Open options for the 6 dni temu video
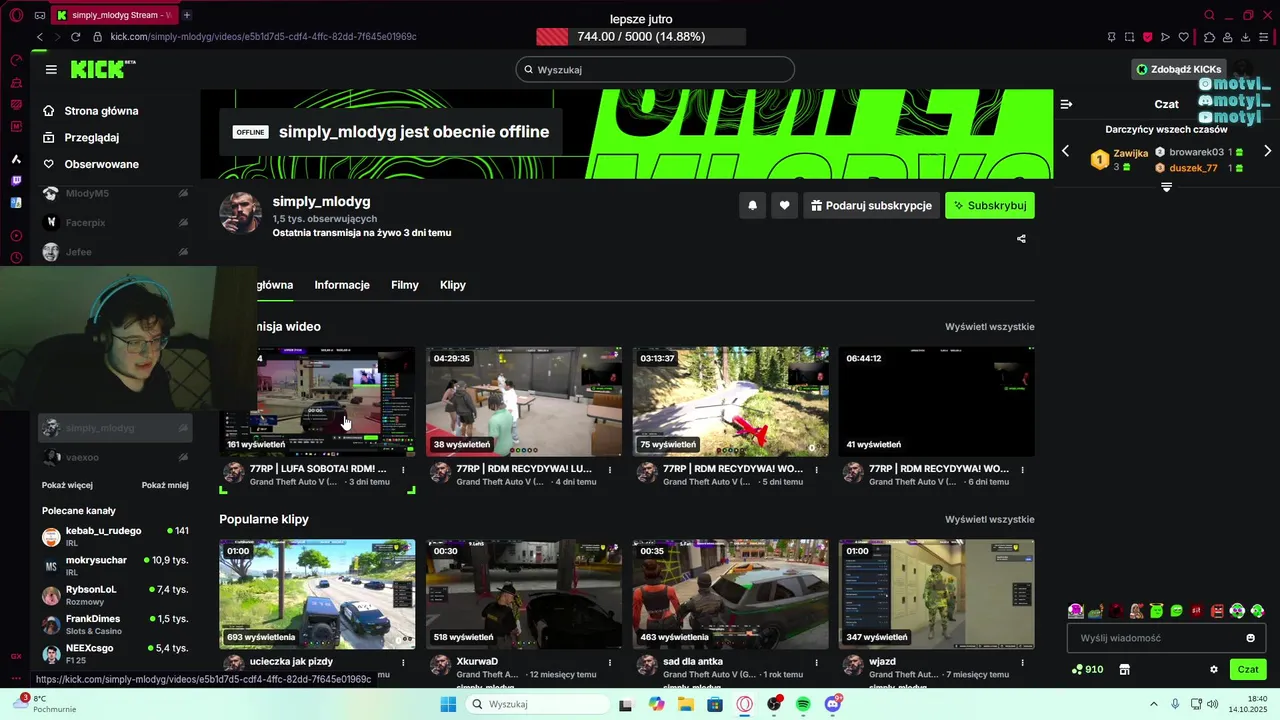This screenshot has width=1280, height=720. [1023, 469]
